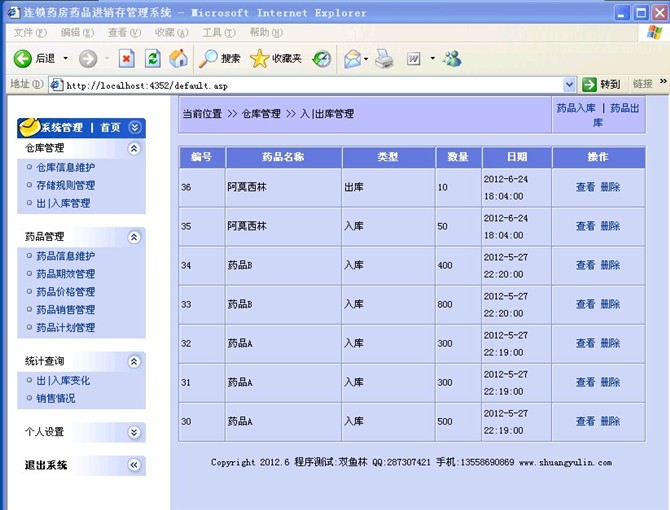Click 查看 for record 33
This screenshot has height=510, width=670.
(585, 304)
